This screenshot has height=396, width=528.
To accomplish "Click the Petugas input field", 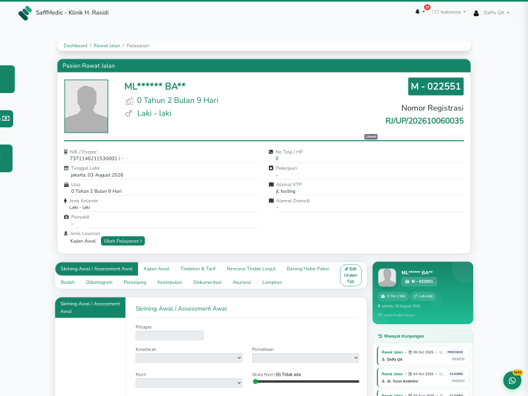I will click(x=169, y=335).
